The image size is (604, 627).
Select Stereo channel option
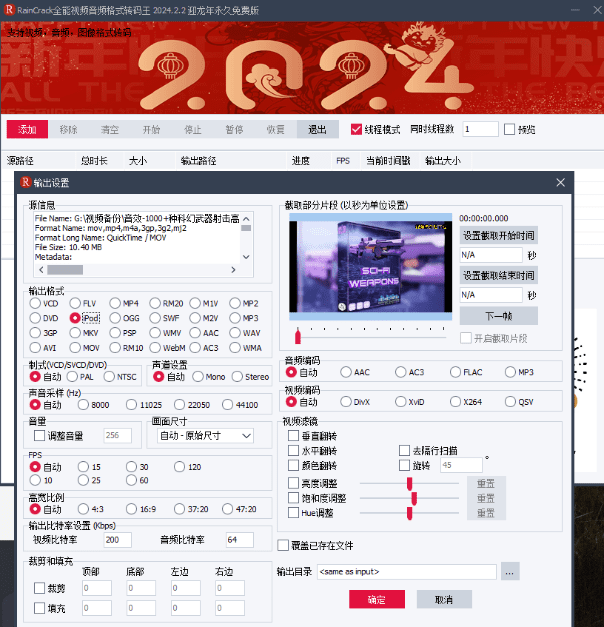click(x=237, y=377)
